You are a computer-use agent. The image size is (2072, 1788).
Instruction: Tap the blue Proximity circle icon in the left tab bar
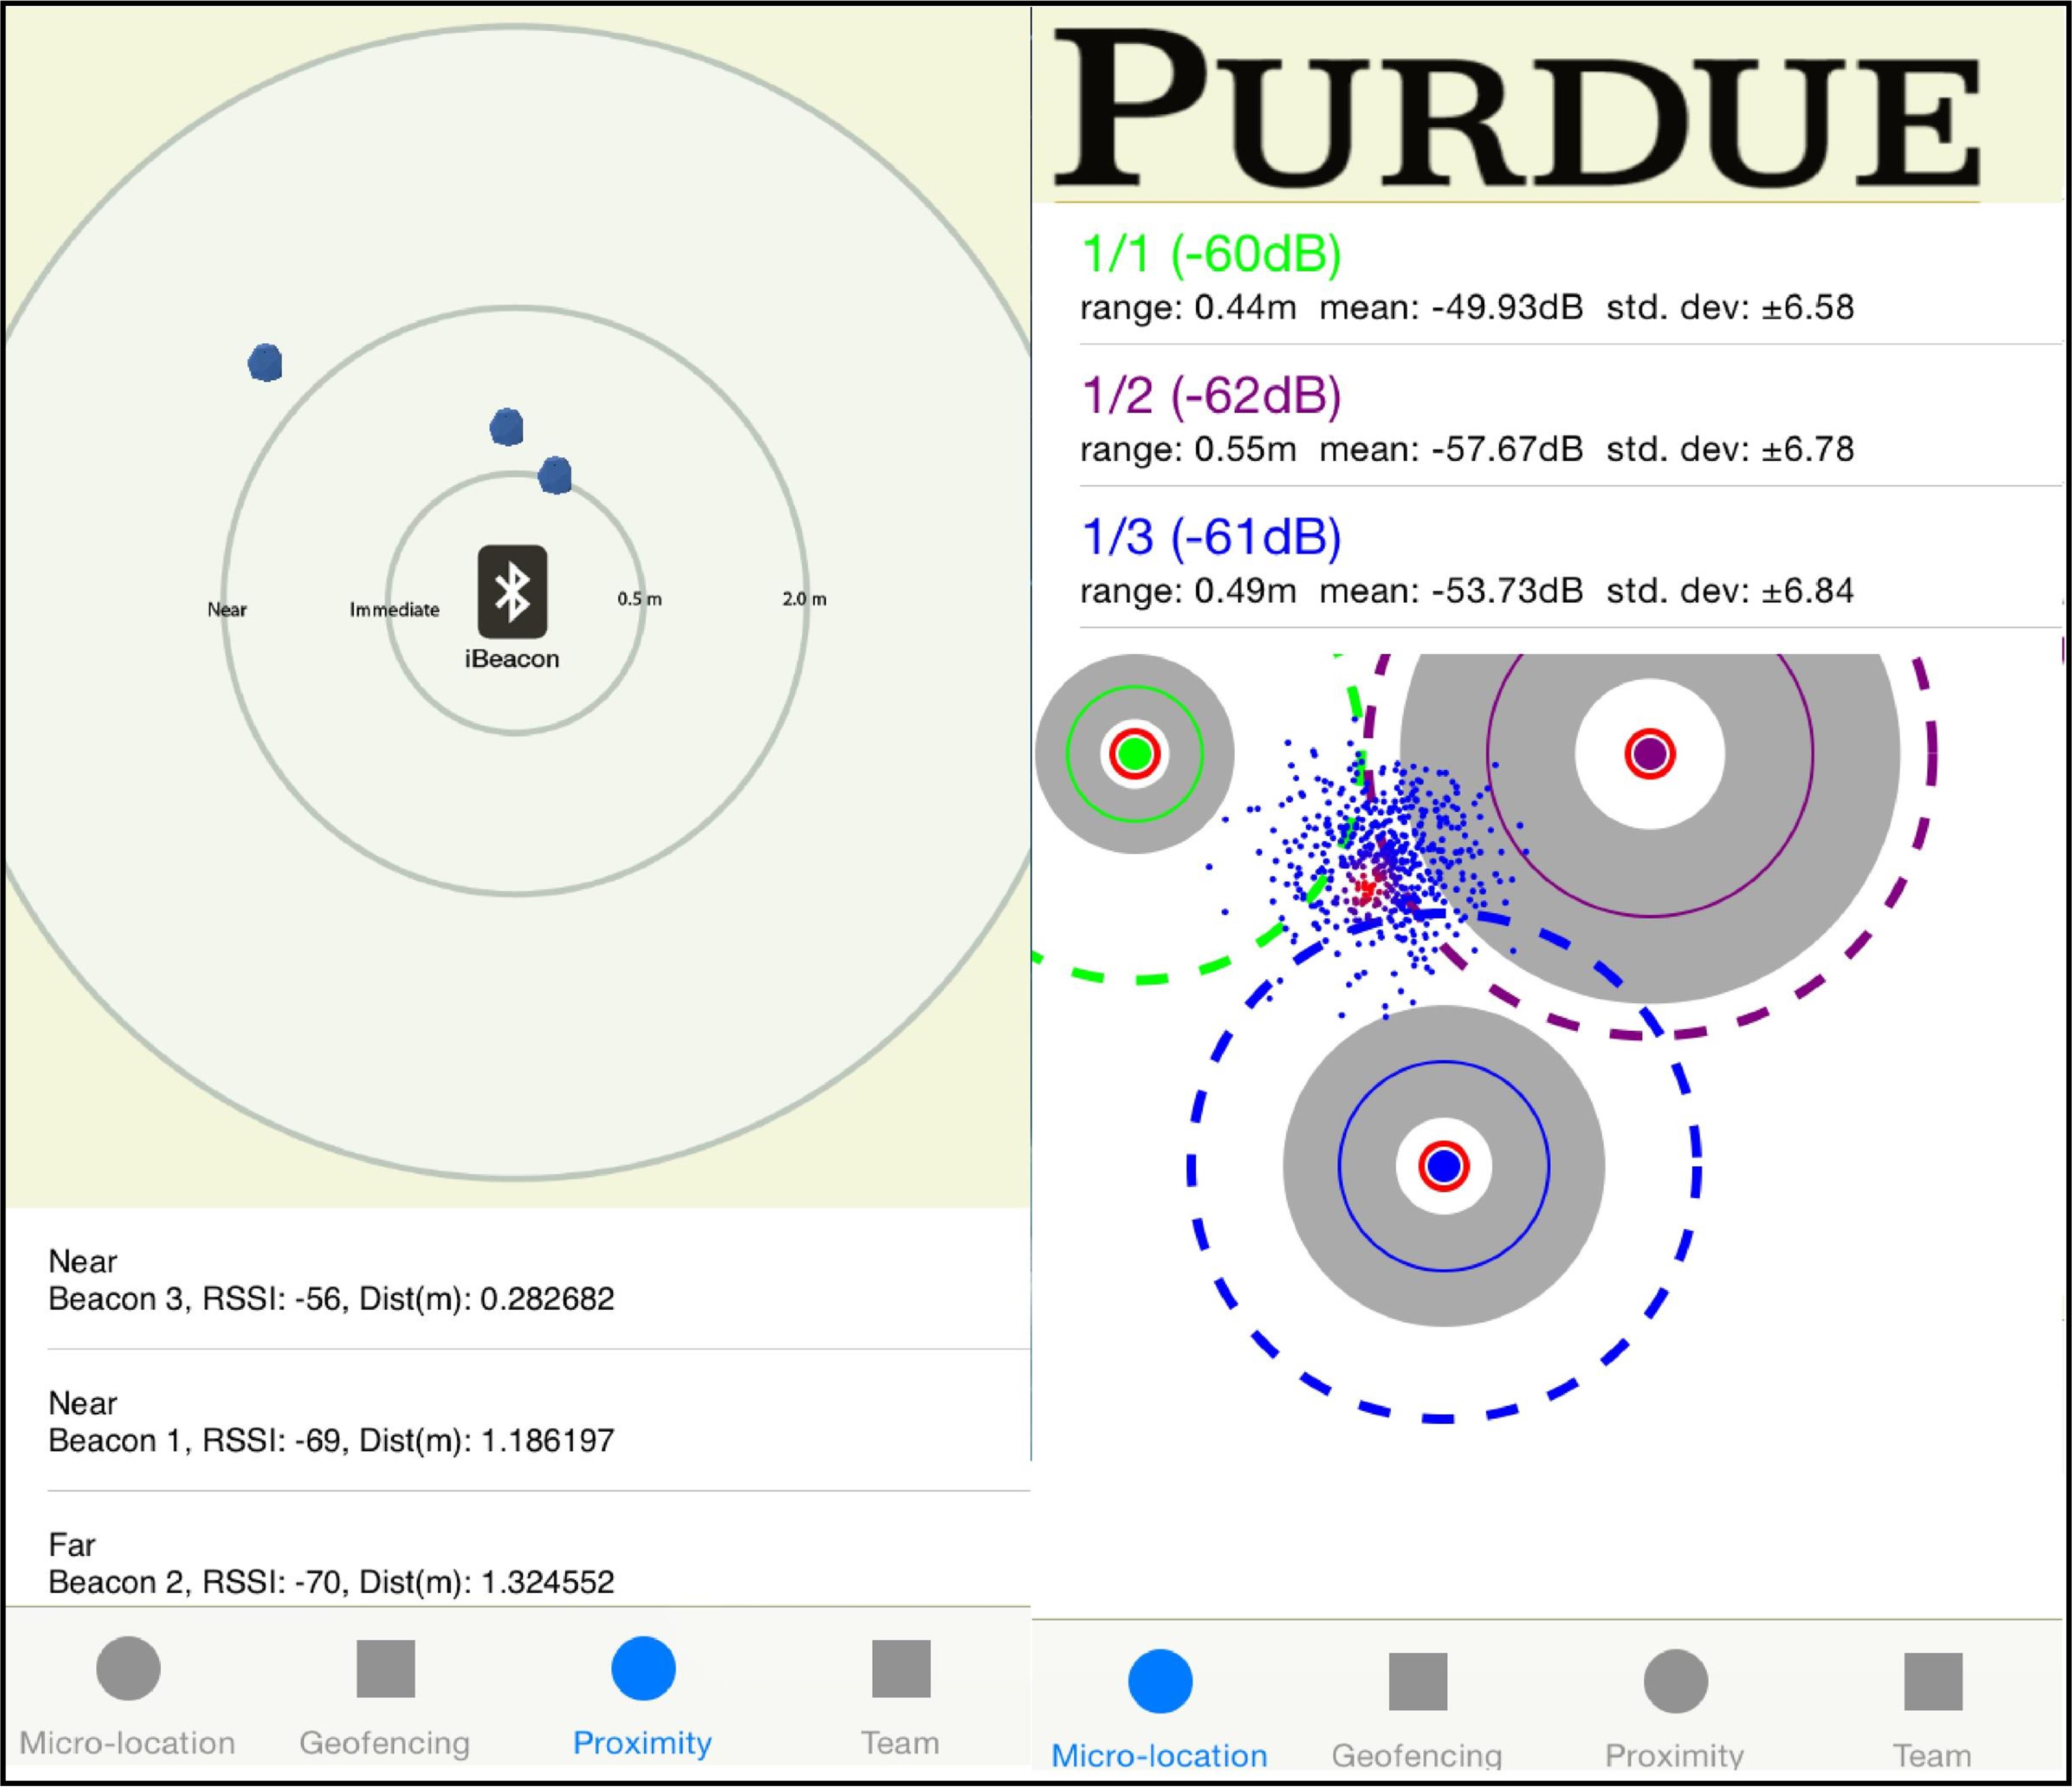click(x=643, y=1668)
